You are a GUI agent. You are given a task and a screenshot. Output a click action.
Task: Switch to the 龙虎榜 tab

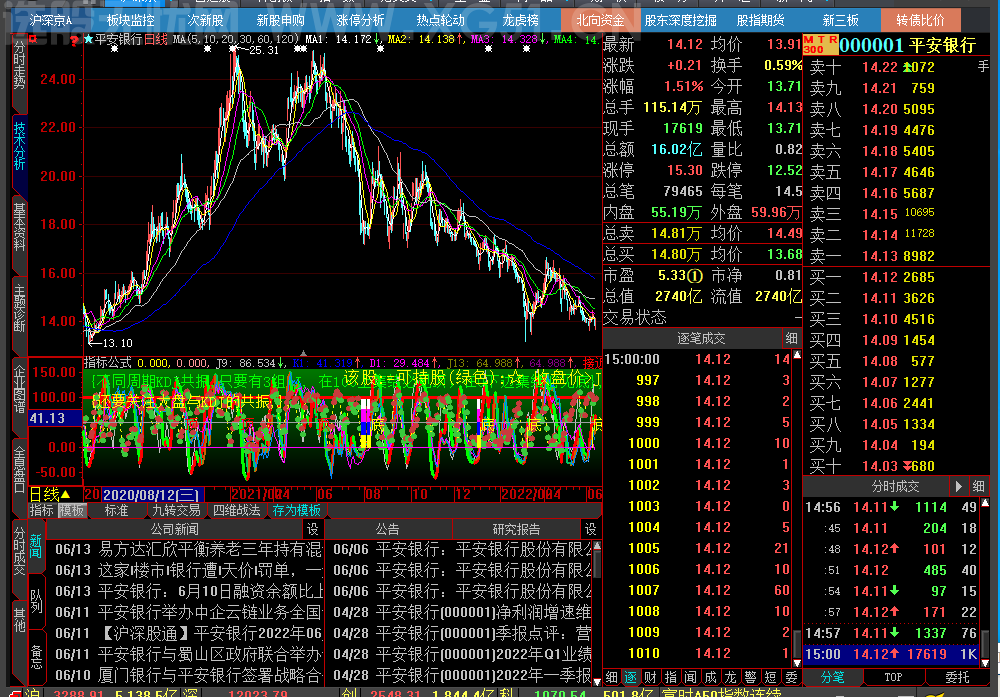pyautogui.click(x=520, y=20)
